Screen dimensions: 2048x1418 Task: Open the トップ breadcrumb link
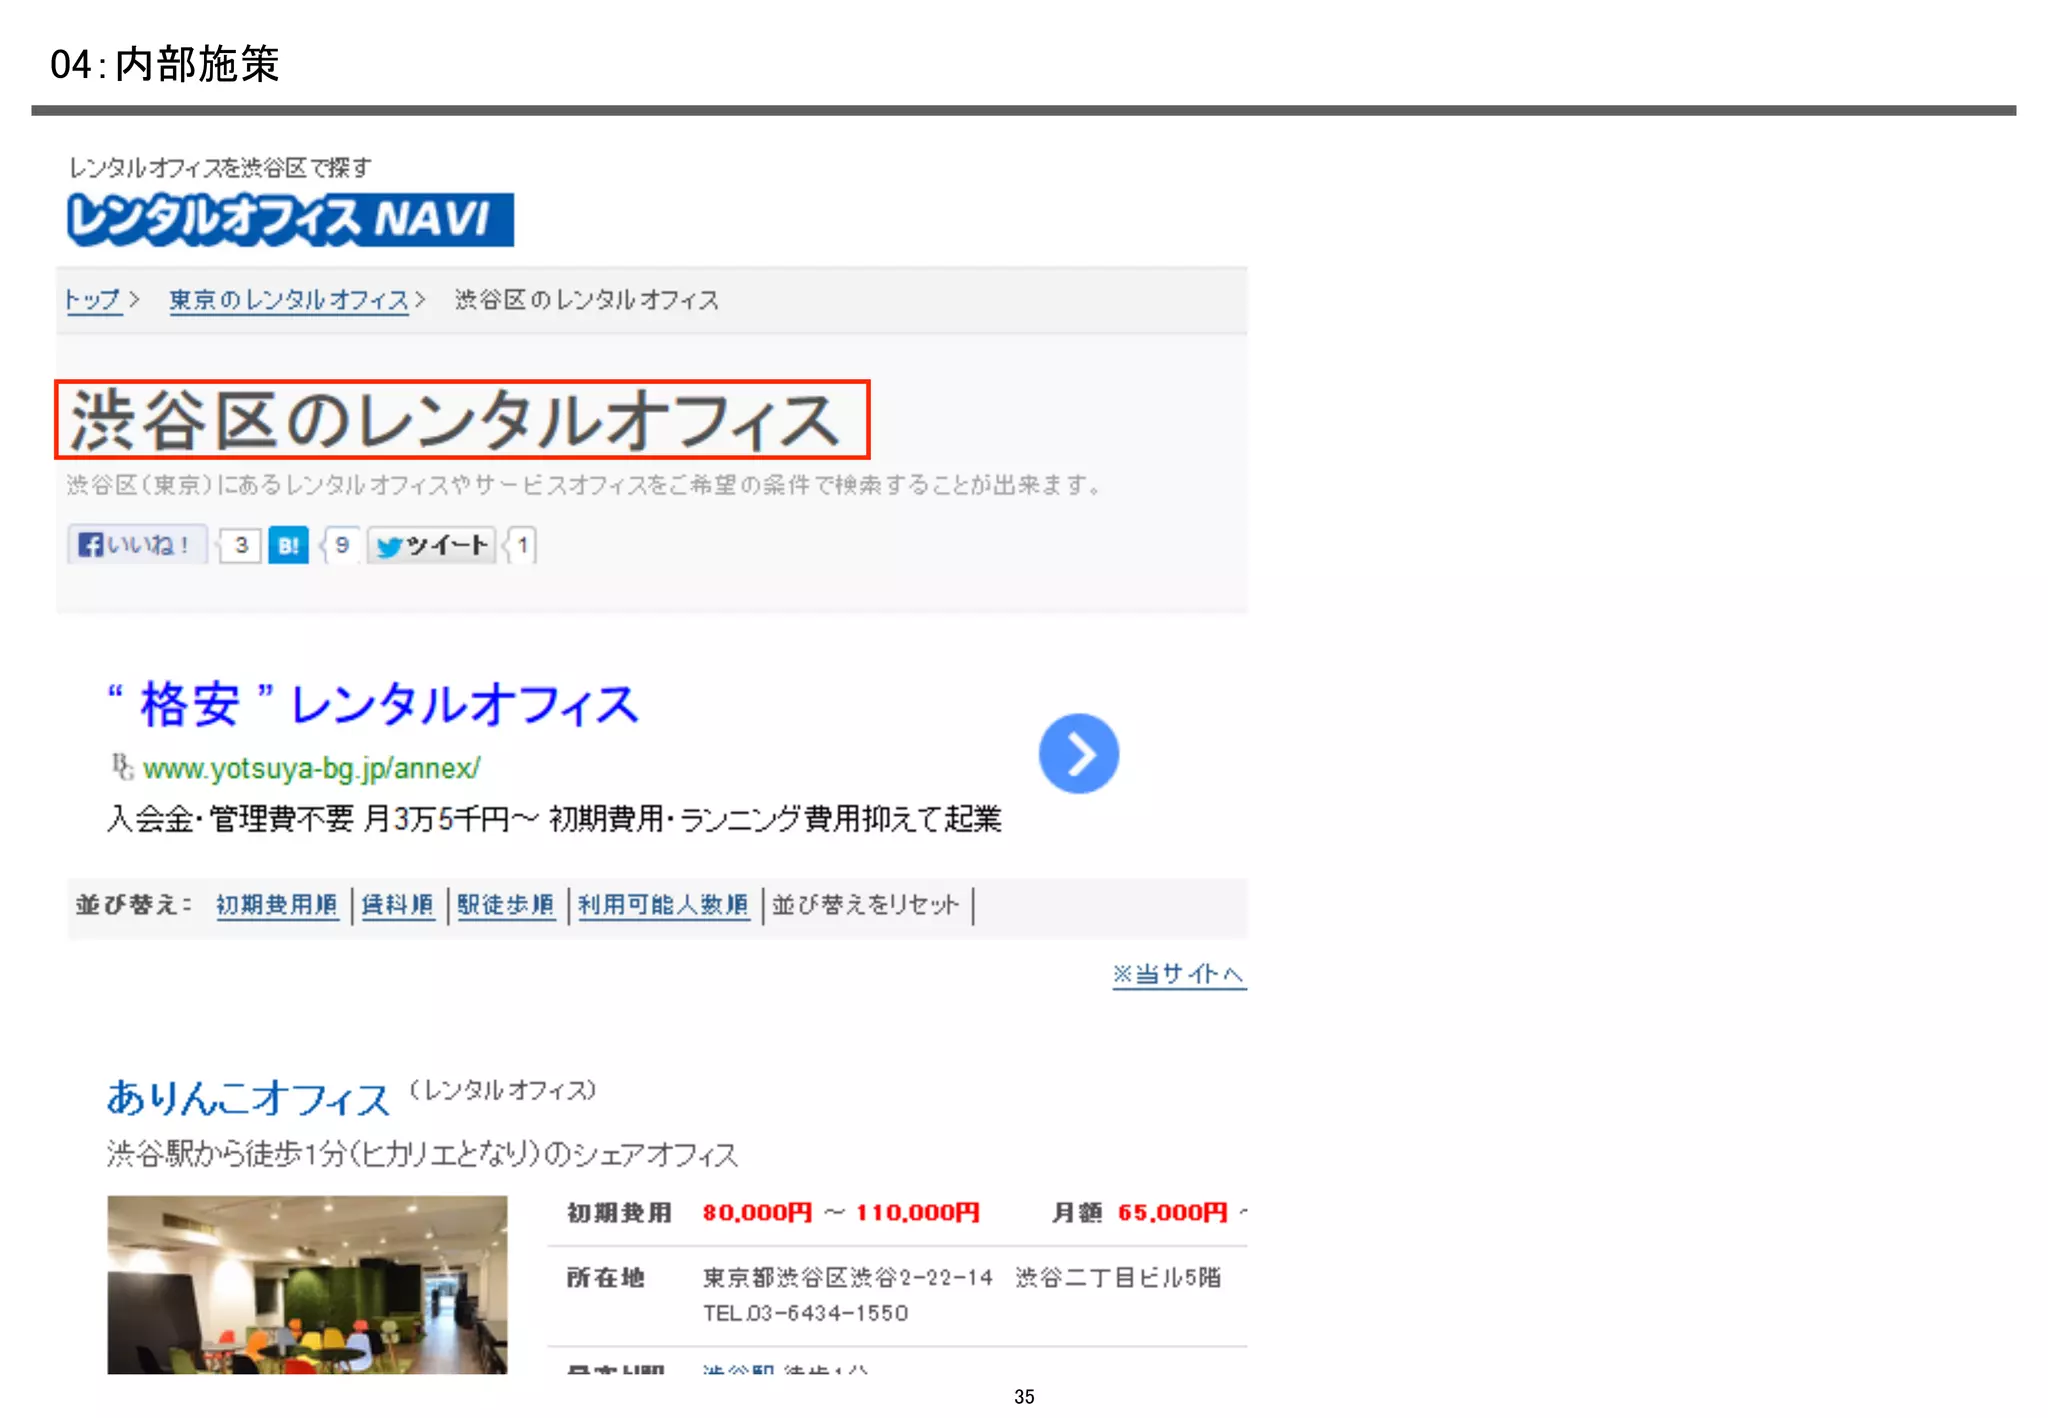tap(92, 300)
